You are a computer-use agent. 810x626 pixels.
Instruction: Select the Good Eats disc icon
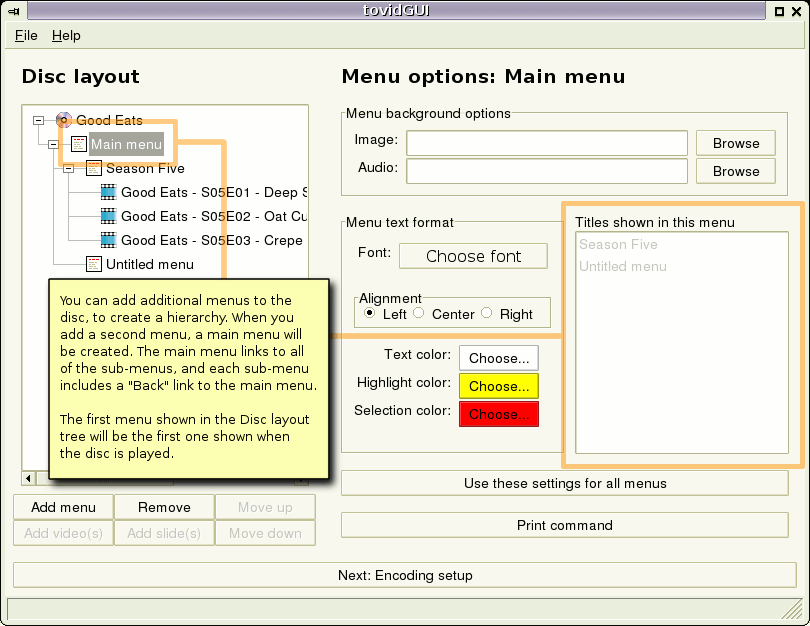tap(64, 119)
